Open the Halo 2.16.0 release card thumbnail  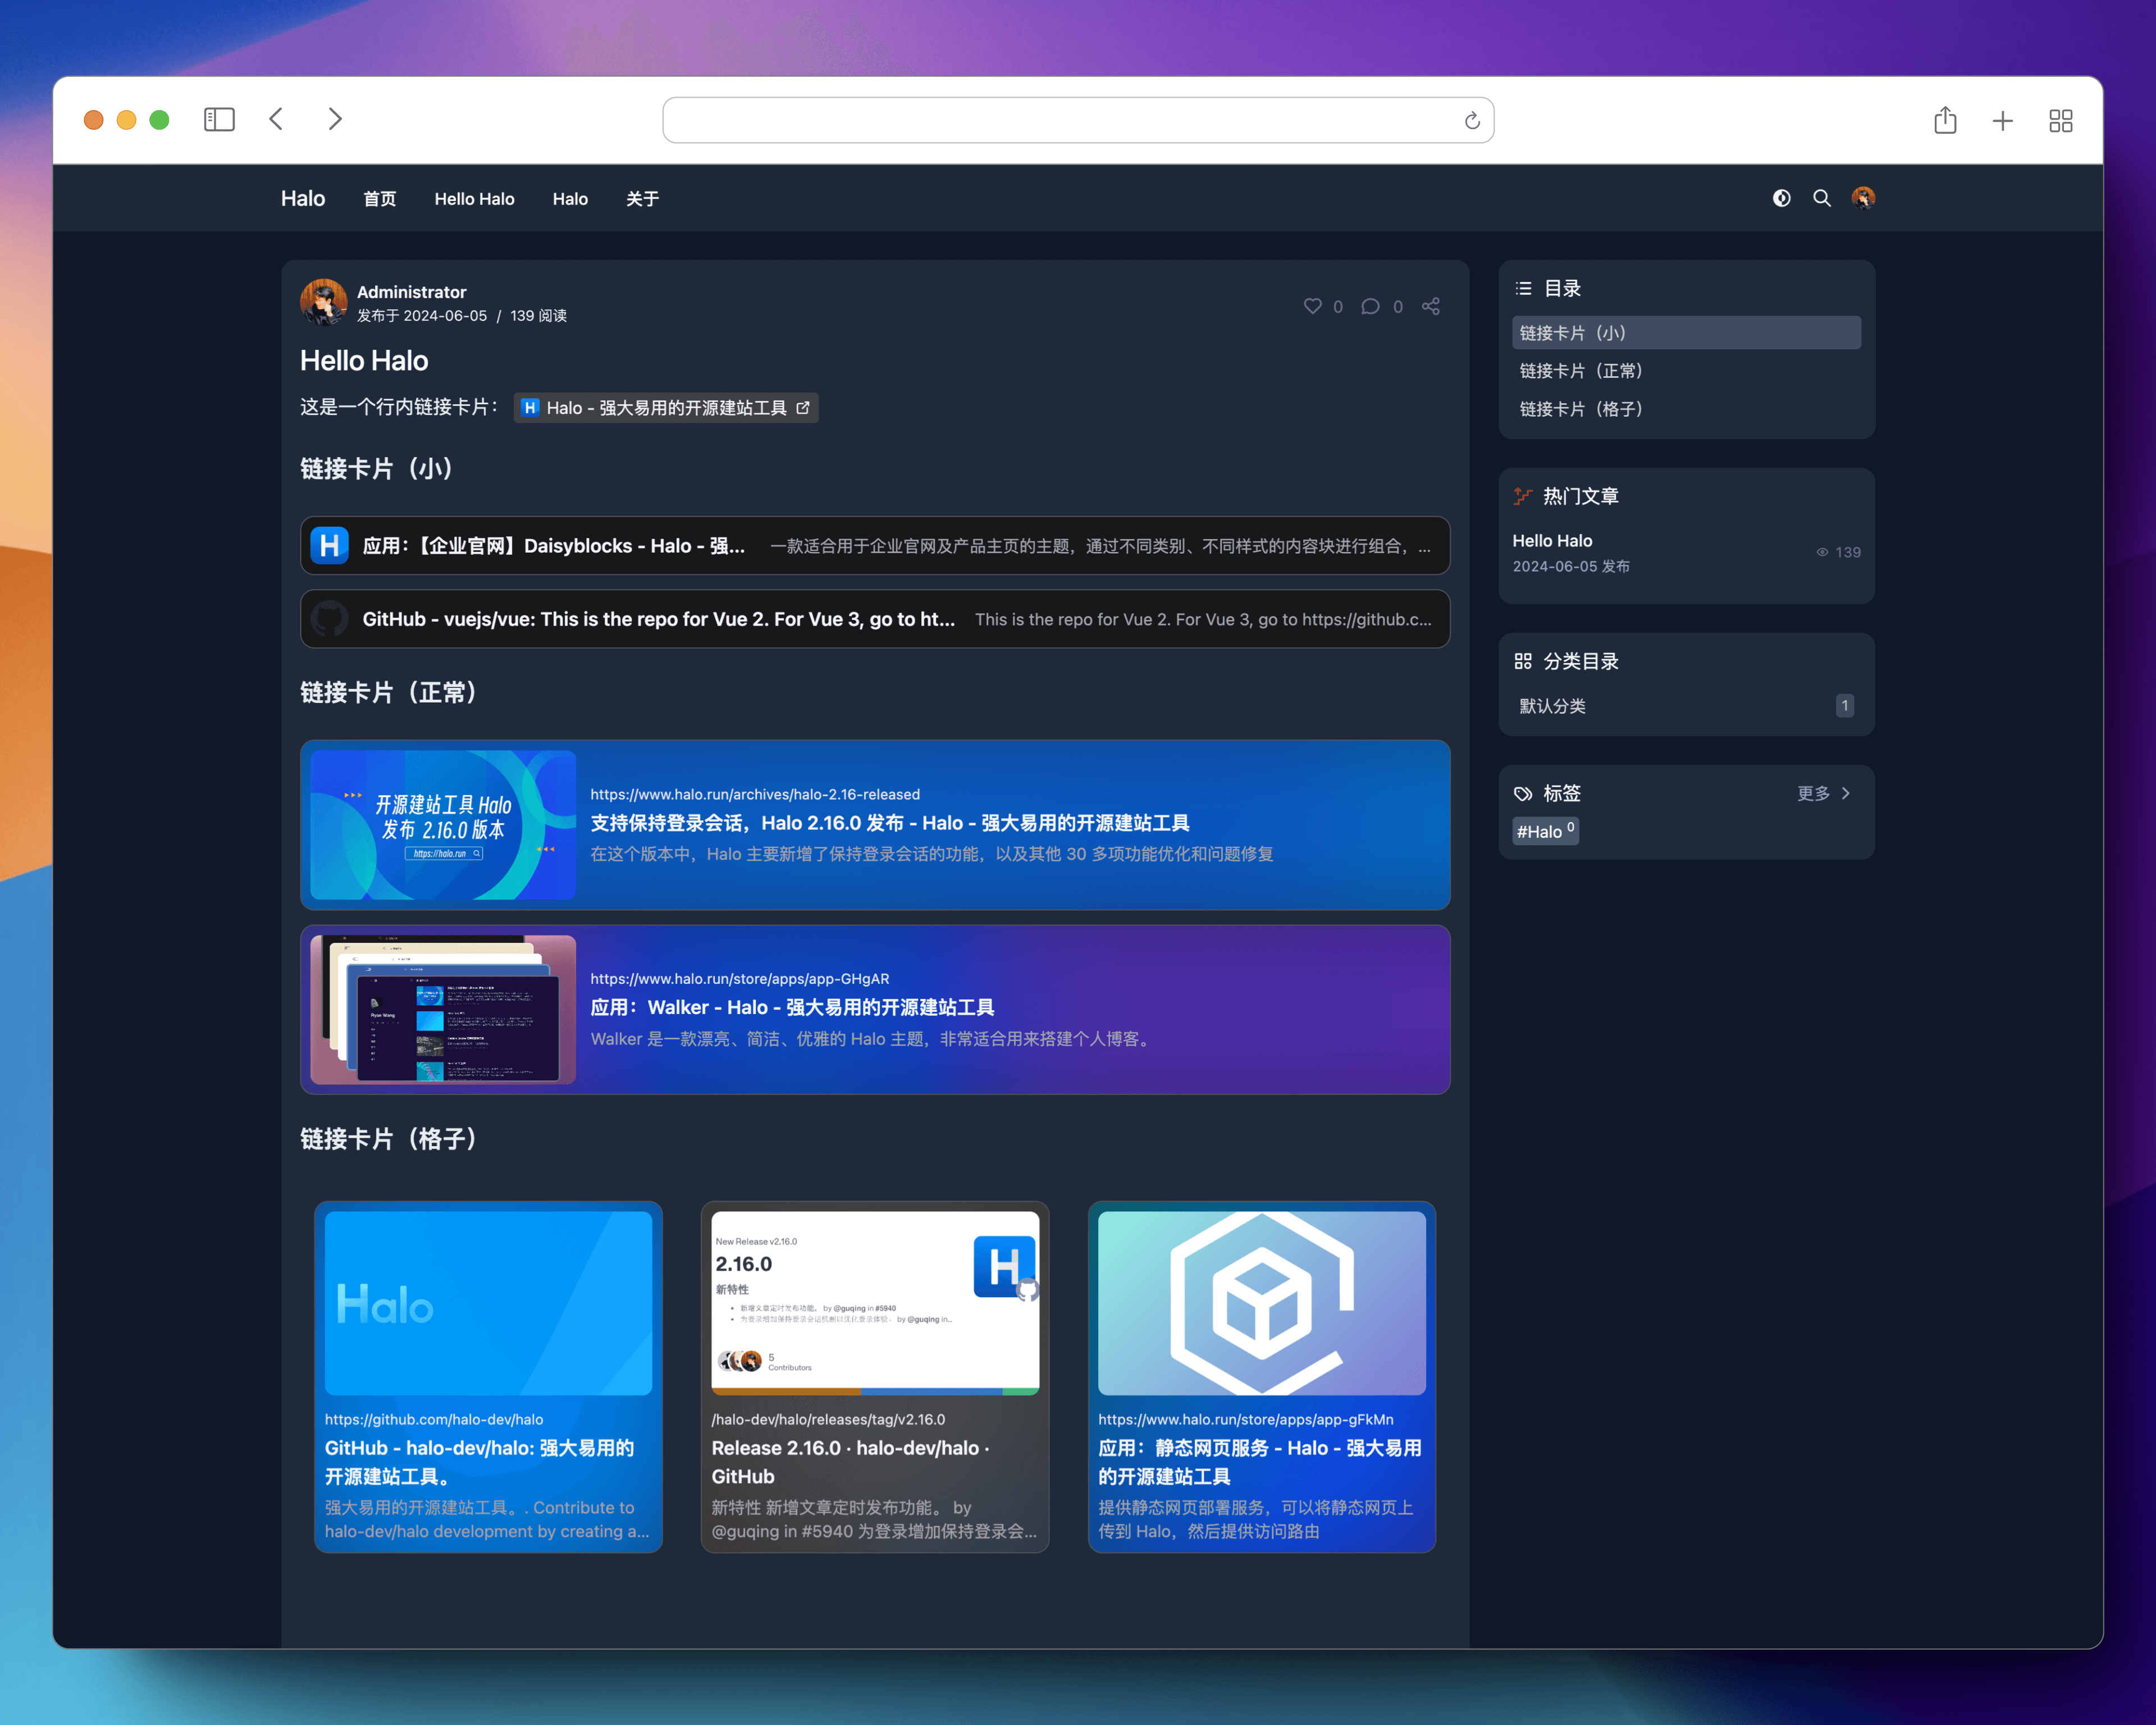click(x=443, y=825)
